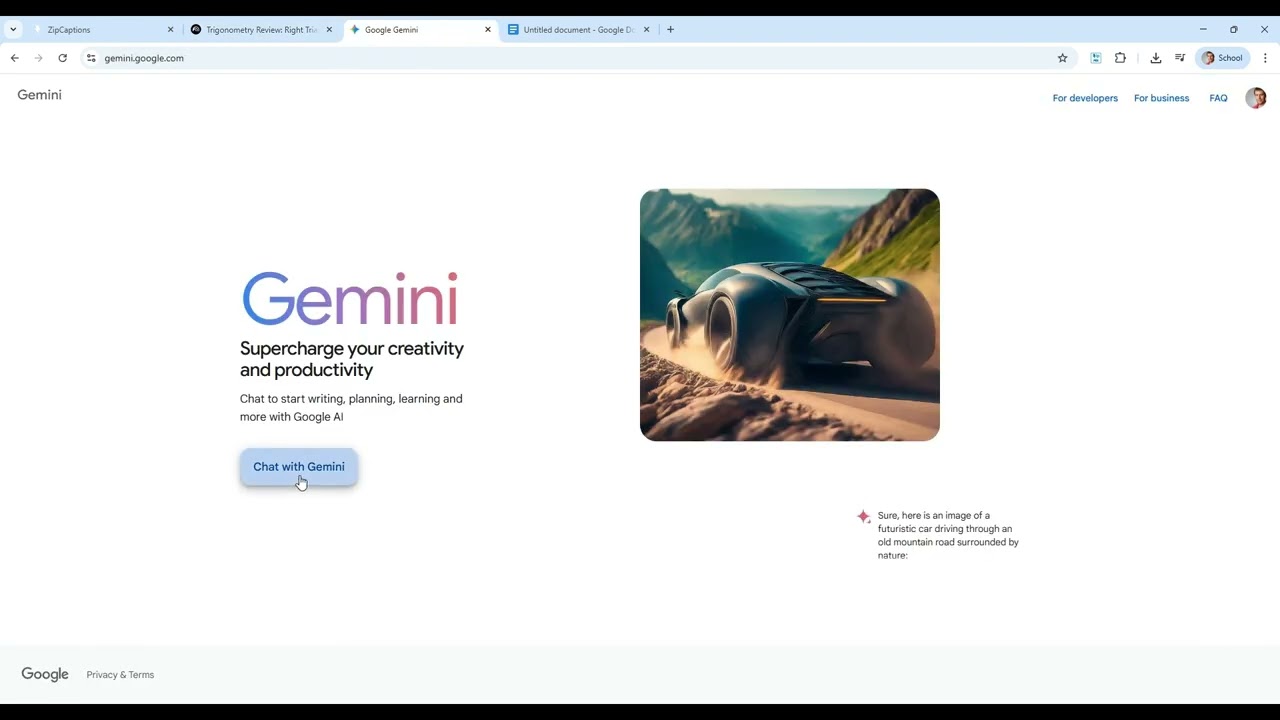
Task: Open the School profile chip
Action: click(1222, 58)
